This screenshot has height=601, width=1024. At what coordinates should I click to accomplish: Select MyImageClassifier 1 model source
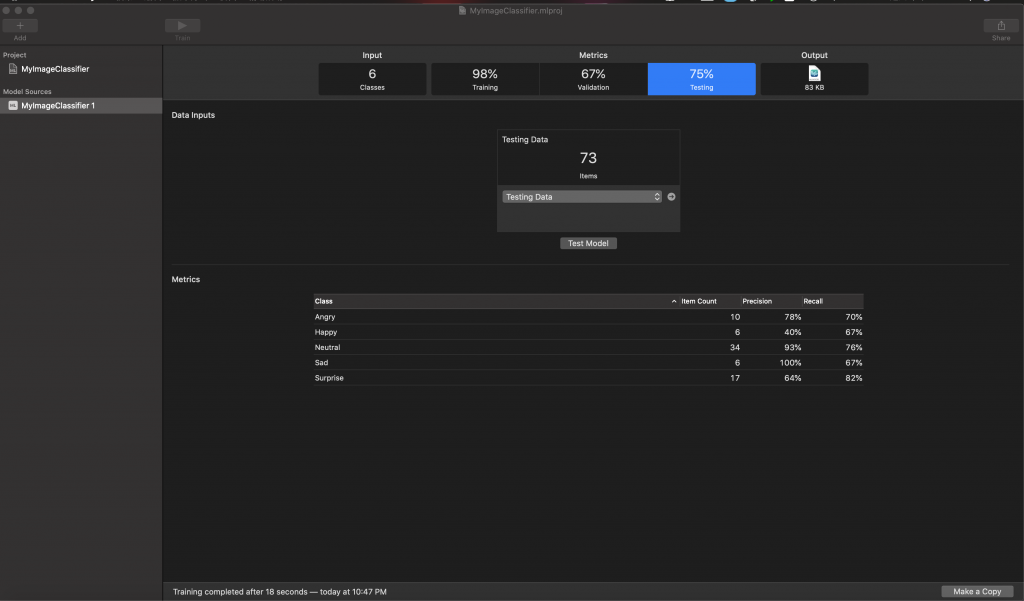(81, 105)
